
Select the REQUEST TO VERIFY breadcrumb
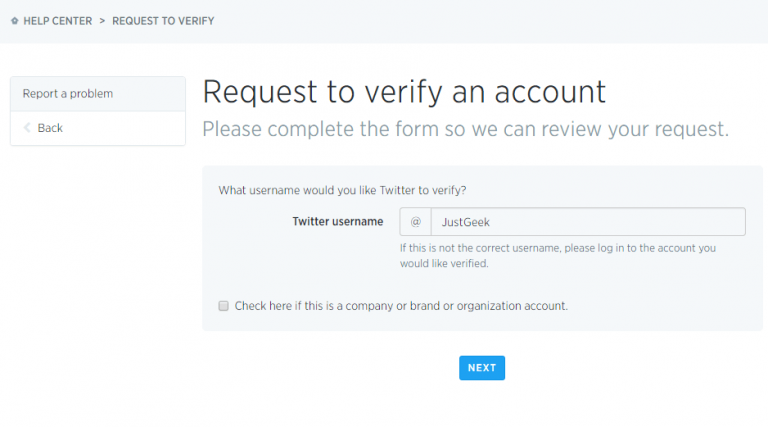[x=163, y=21]
